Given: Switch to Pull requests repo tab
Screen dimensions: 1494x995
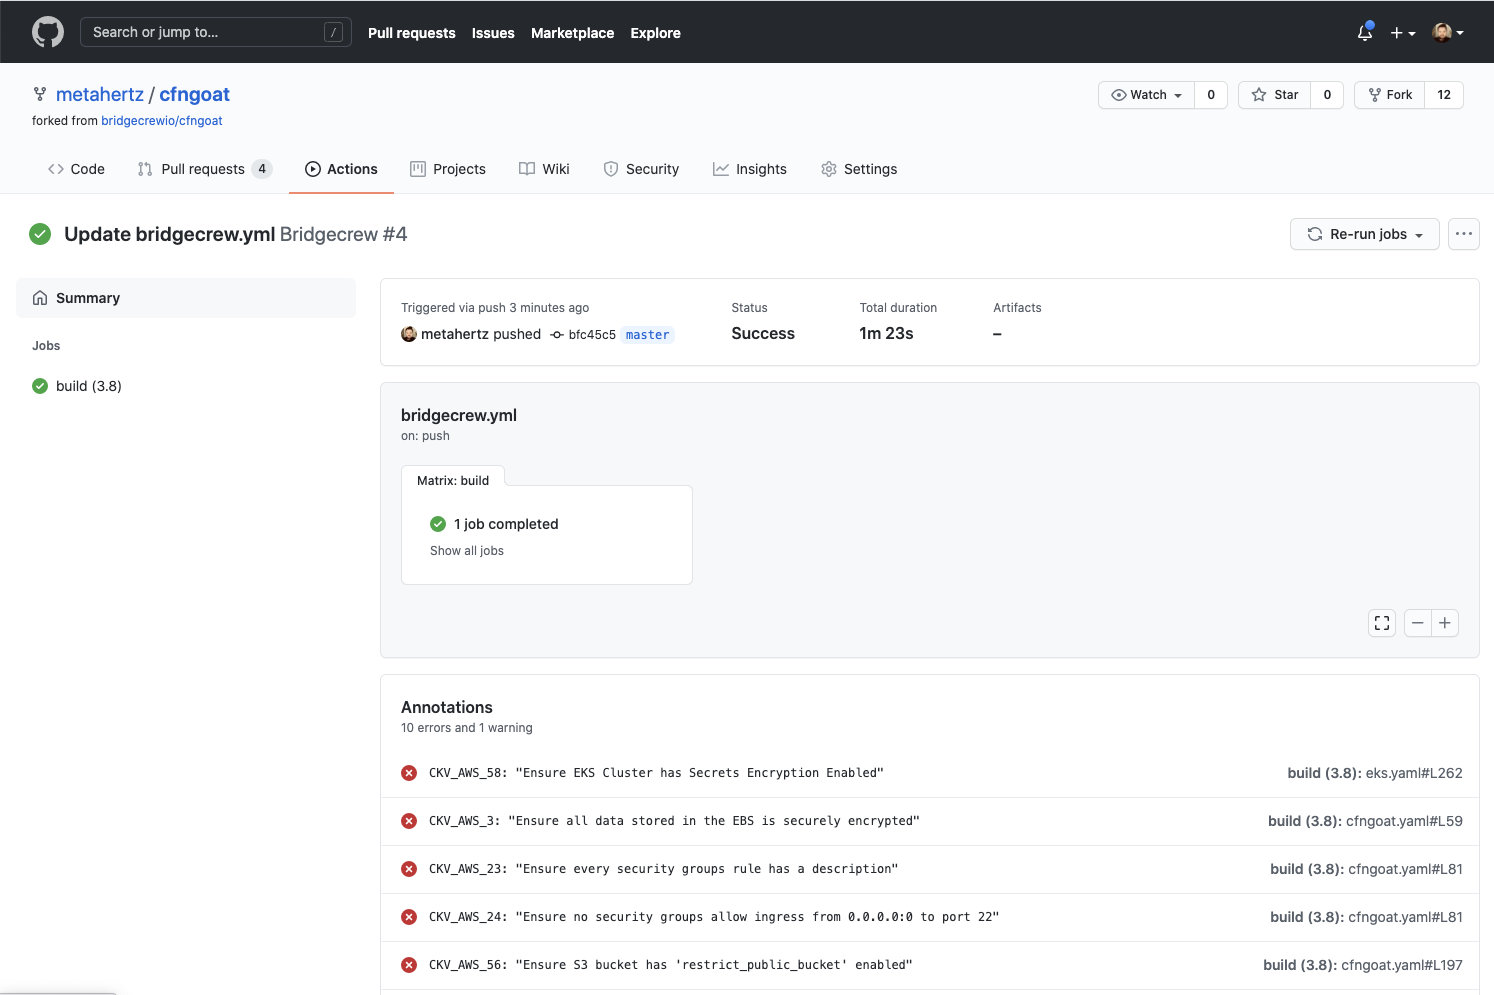Looking at the screenshot, I should [x=205, y=169].
